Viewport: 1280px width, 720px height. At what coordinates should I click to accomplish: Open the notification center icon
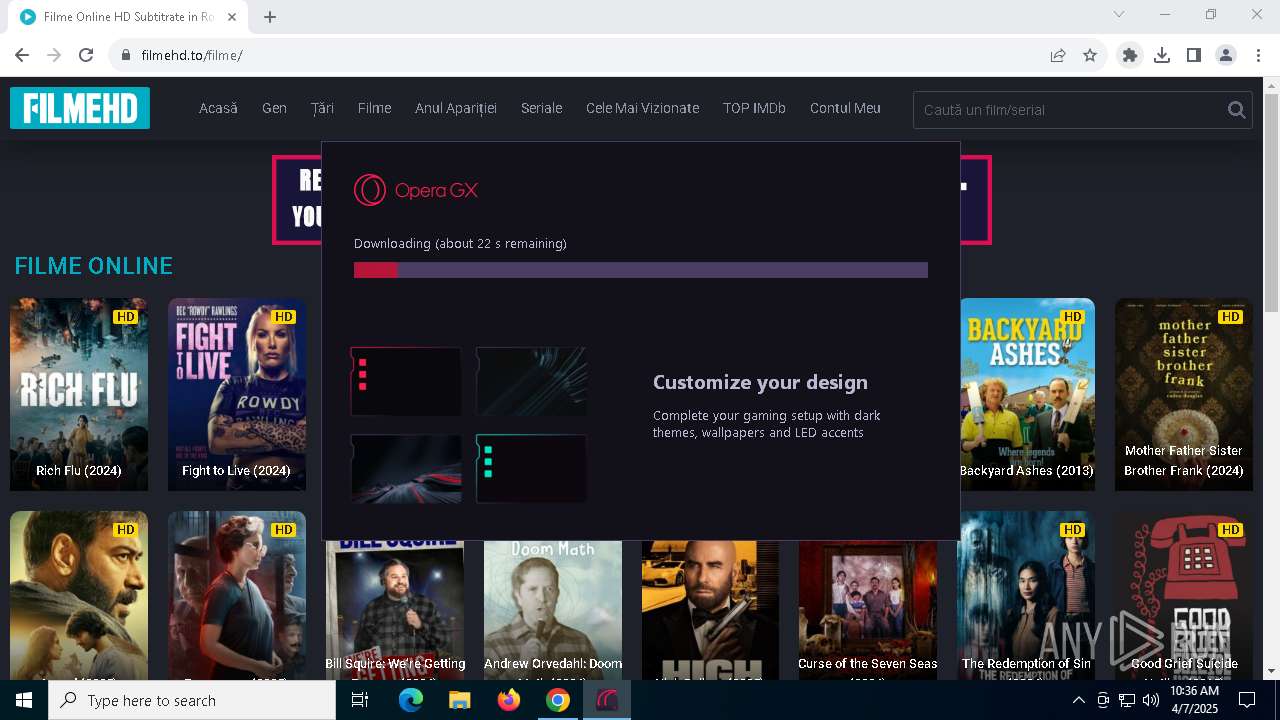[x=1247, y=700]
